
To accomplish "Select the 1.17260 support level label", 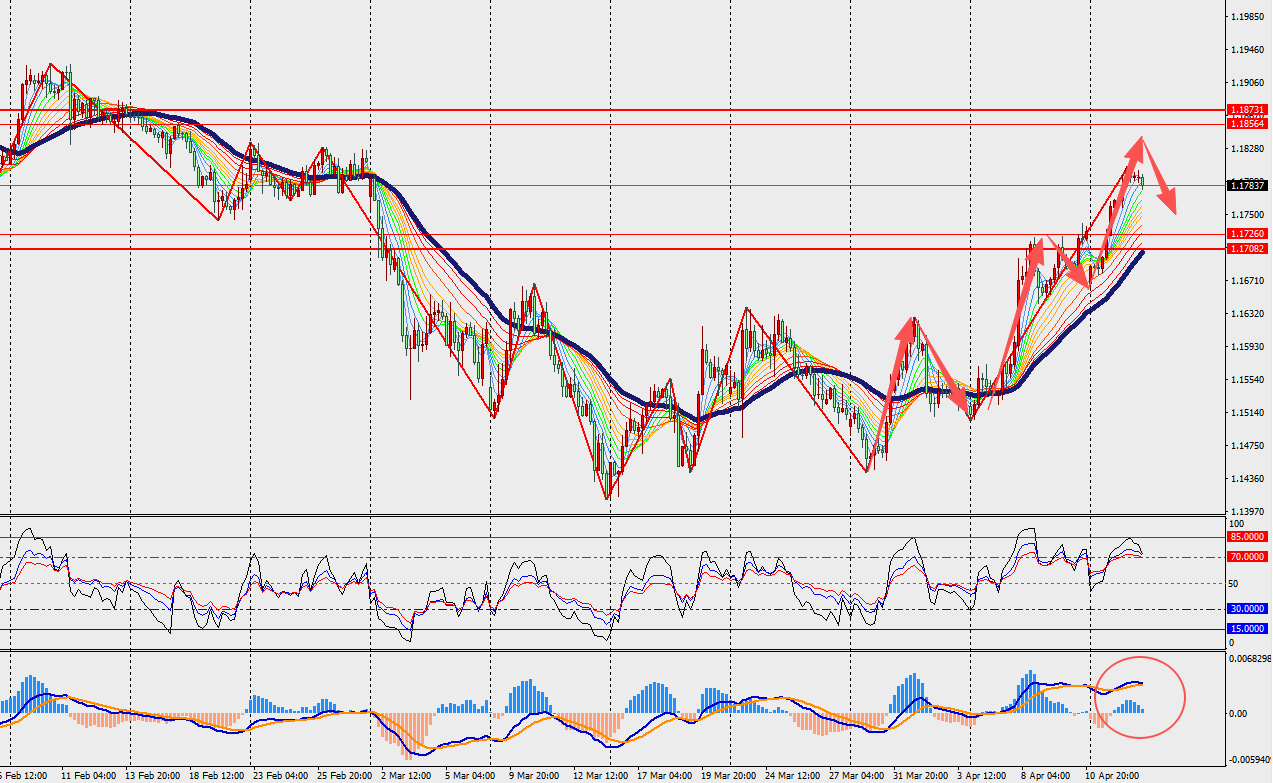I will (x=1250, y=233).
